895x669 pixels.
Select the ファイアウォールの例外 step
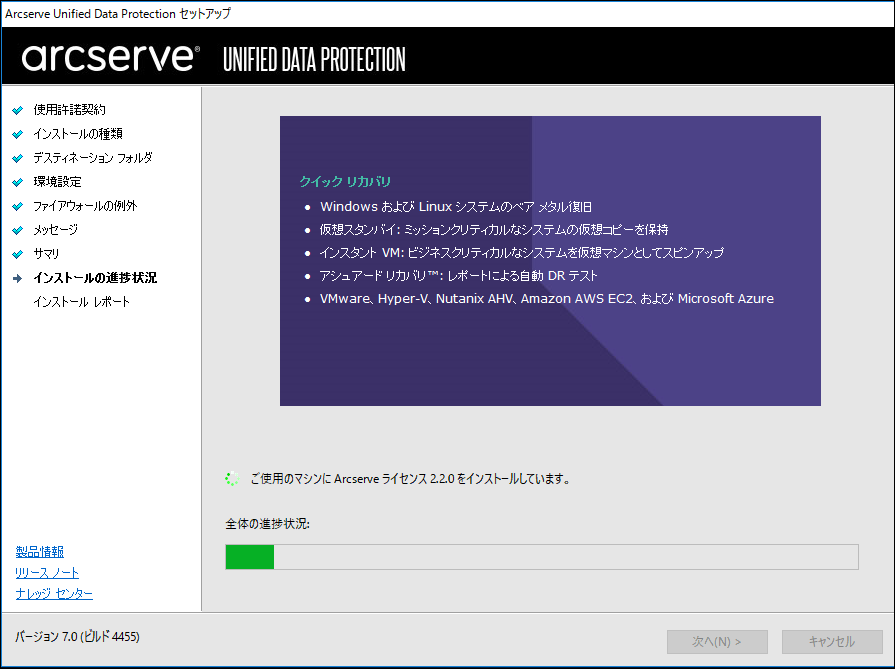click(x=85, y=205)
